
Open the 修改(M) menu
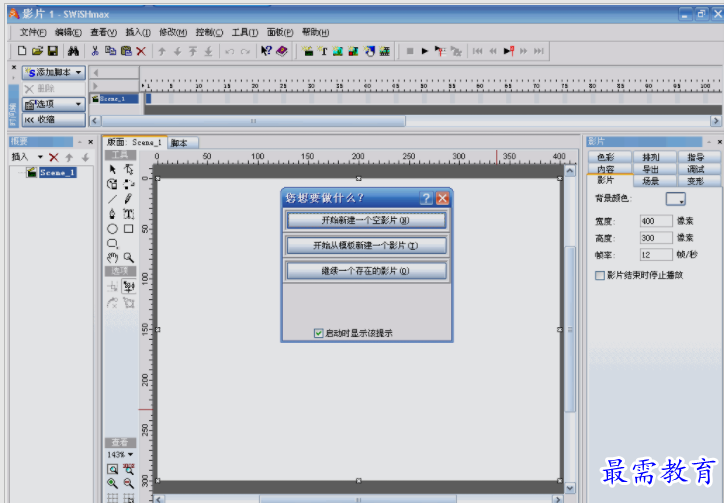173,32
